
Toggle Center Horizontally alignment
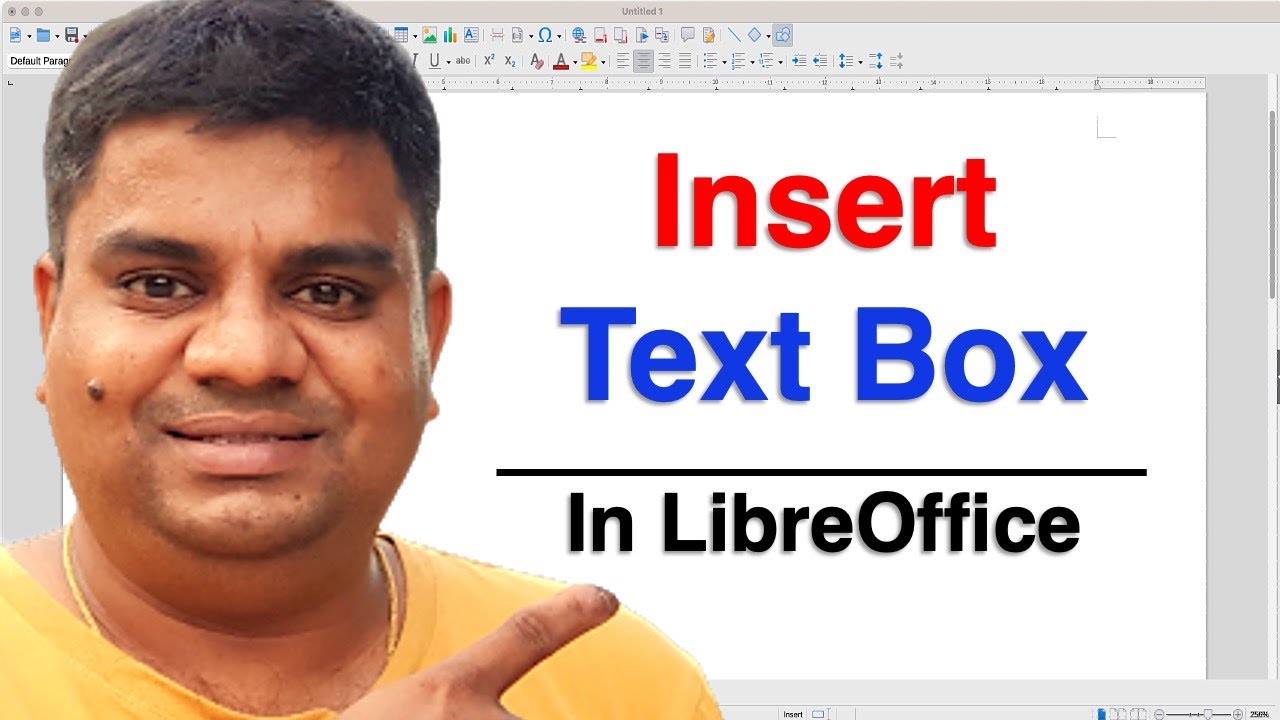coord(643,61)
